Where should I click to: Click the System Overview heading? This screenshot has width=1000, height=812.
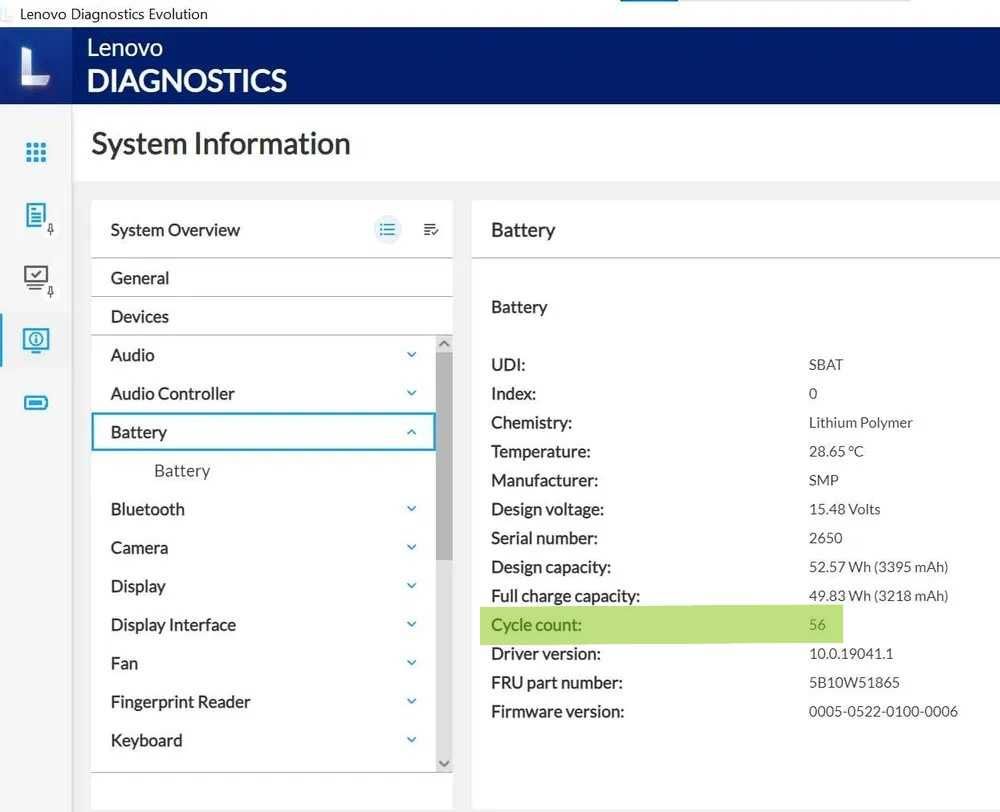(x=175, y=230)
